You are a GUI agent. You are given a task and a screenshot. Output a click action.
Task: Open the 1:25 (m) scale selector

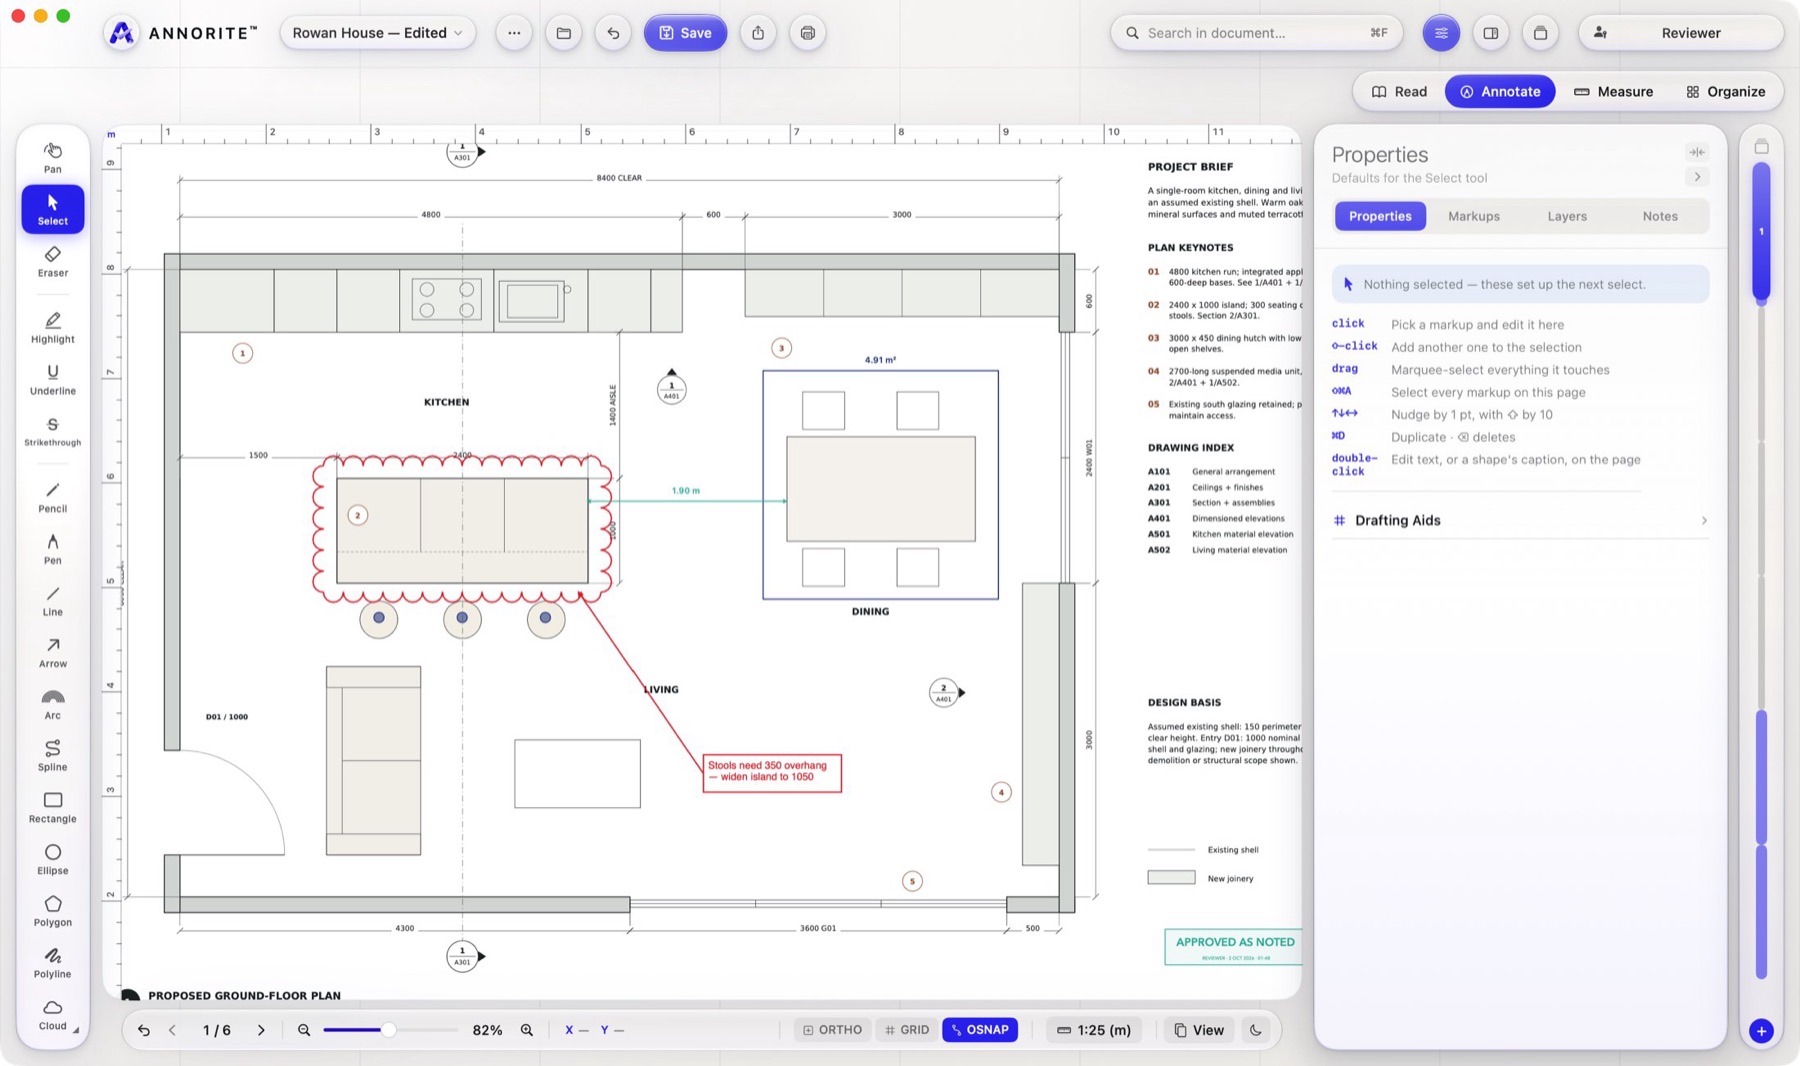tap(1094, 1030)
